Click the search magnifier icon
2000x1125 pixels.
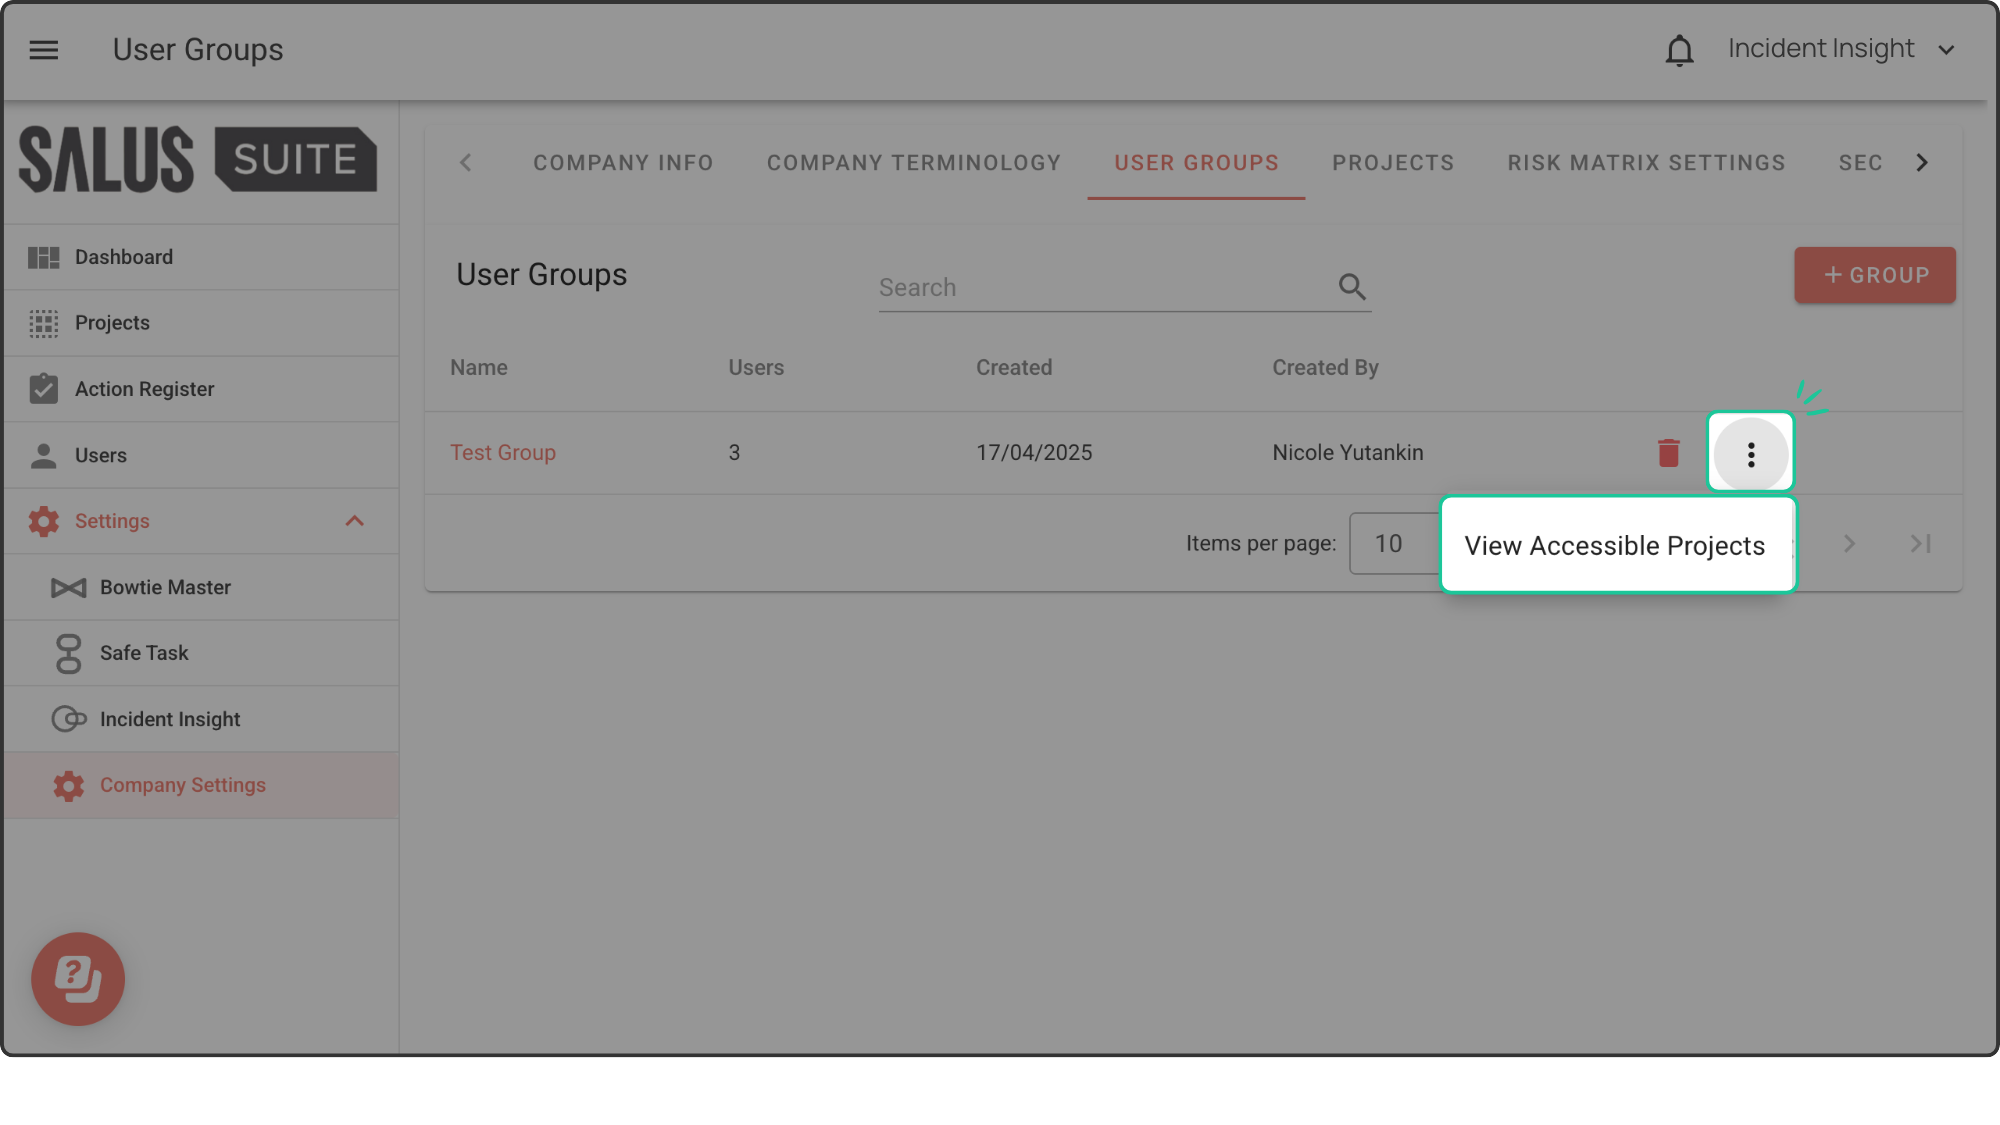click(1352, 288)
